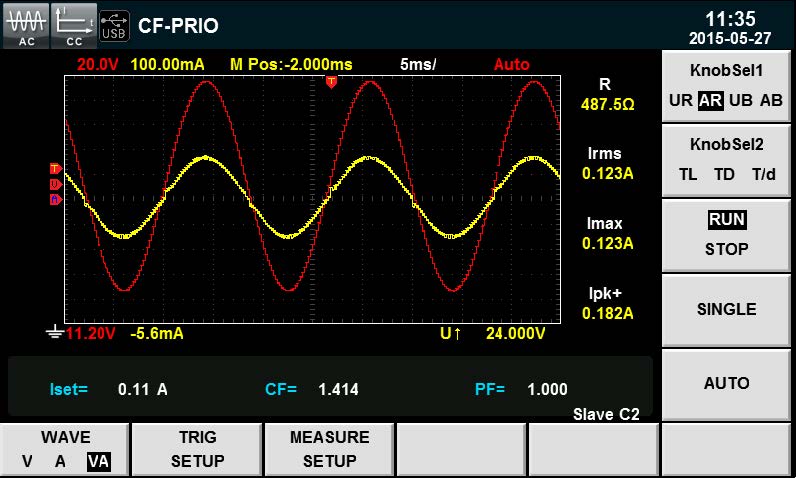
Task: Click the trigger position marker above the graph
Action: pos(331,81)
